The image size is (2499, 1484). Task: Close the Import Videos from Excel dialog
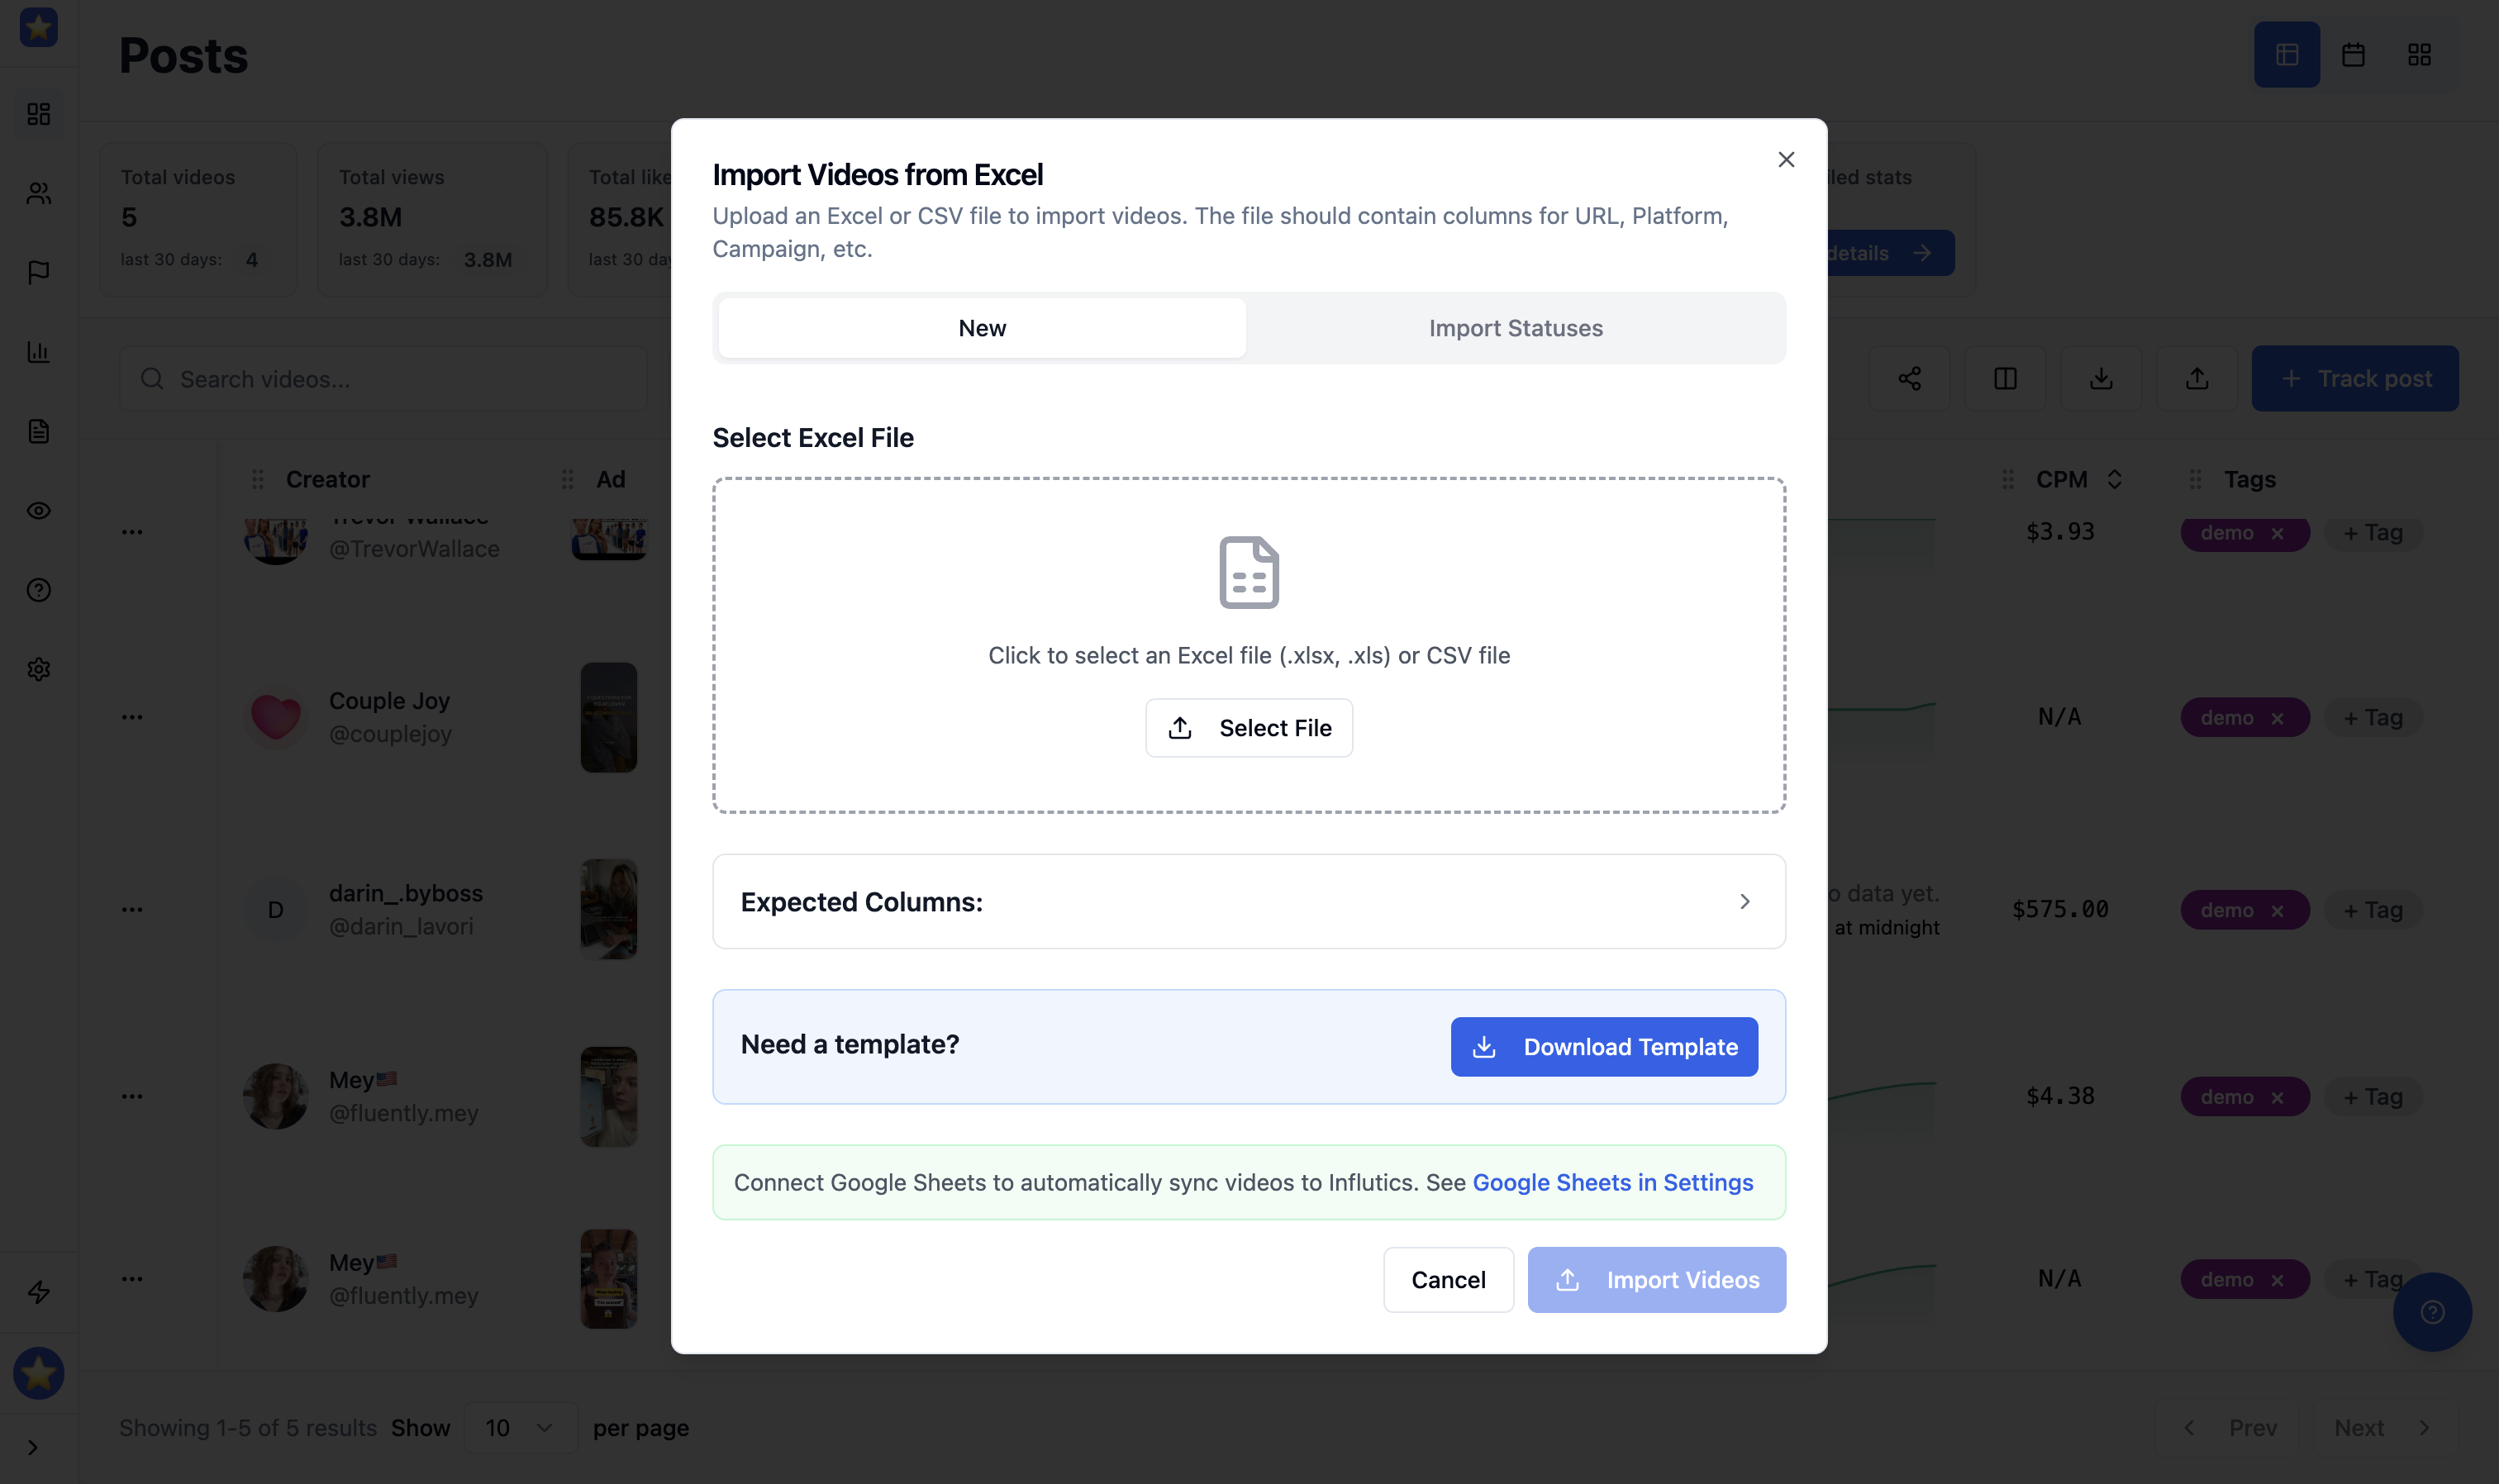click(x=1786, y=160)
